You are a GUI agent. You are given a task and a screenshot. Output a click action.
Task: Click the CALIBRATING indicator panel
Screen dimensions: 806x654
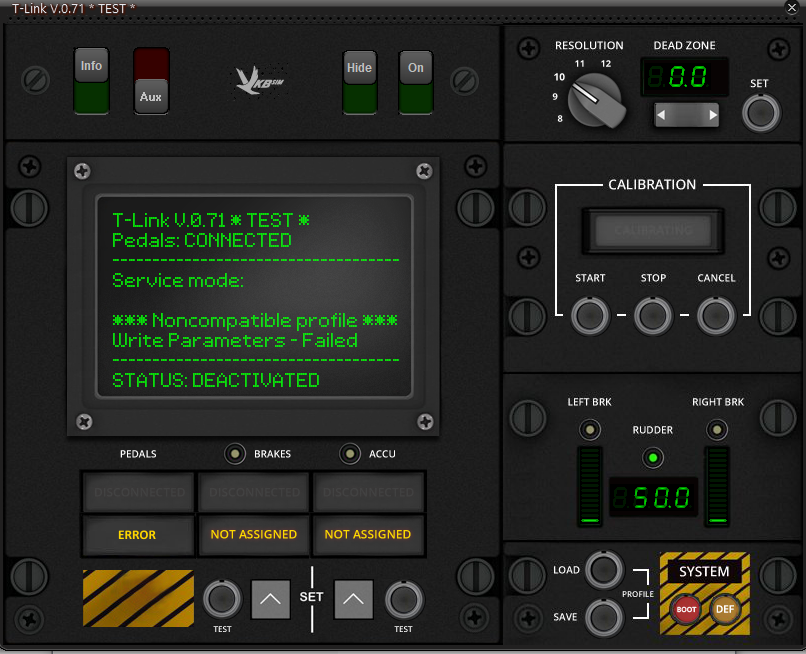(x=653, y=230)
